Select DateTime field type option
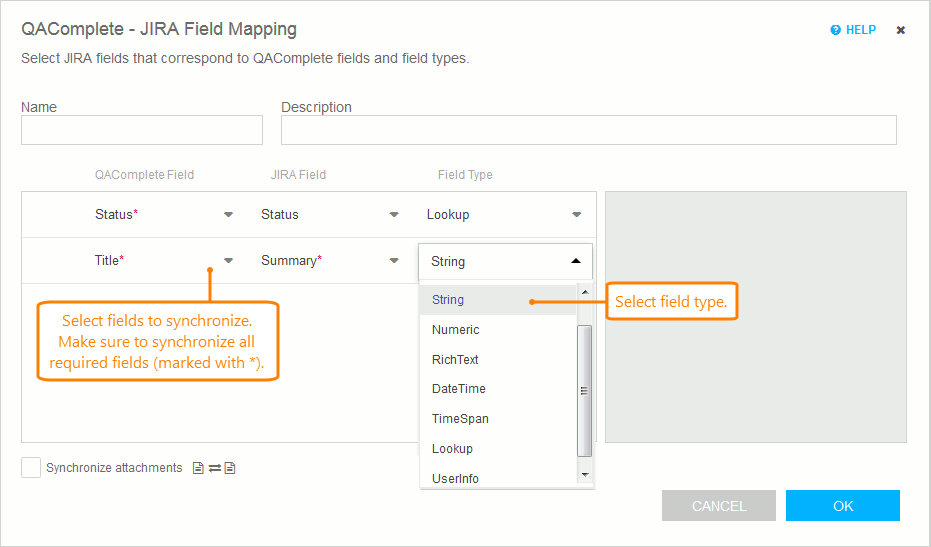This screenshot has height=547, width=931. [x=458, y=388]
